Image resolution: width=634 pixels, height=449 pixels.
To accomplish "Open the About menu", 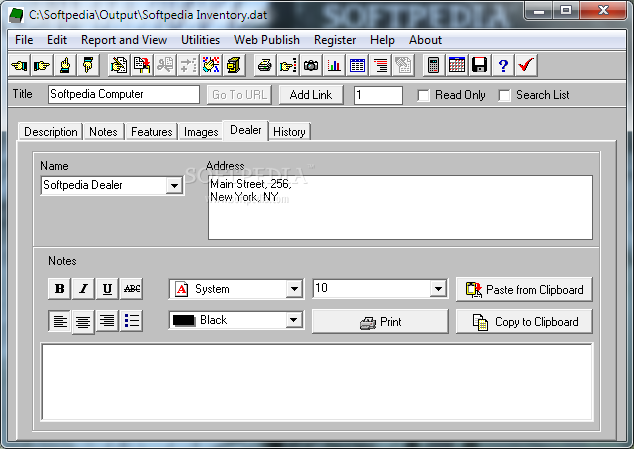I will [425, 40].
